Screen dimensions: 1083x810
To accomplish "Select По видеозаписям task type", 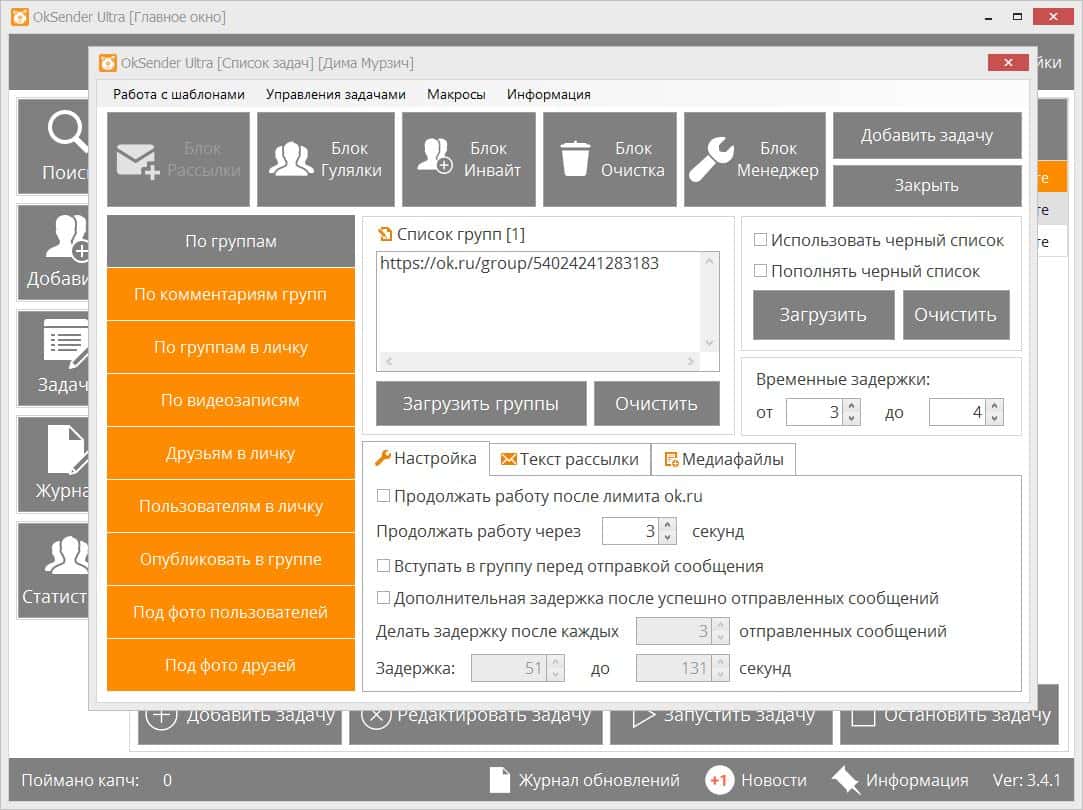I will (x=231, y=400).
